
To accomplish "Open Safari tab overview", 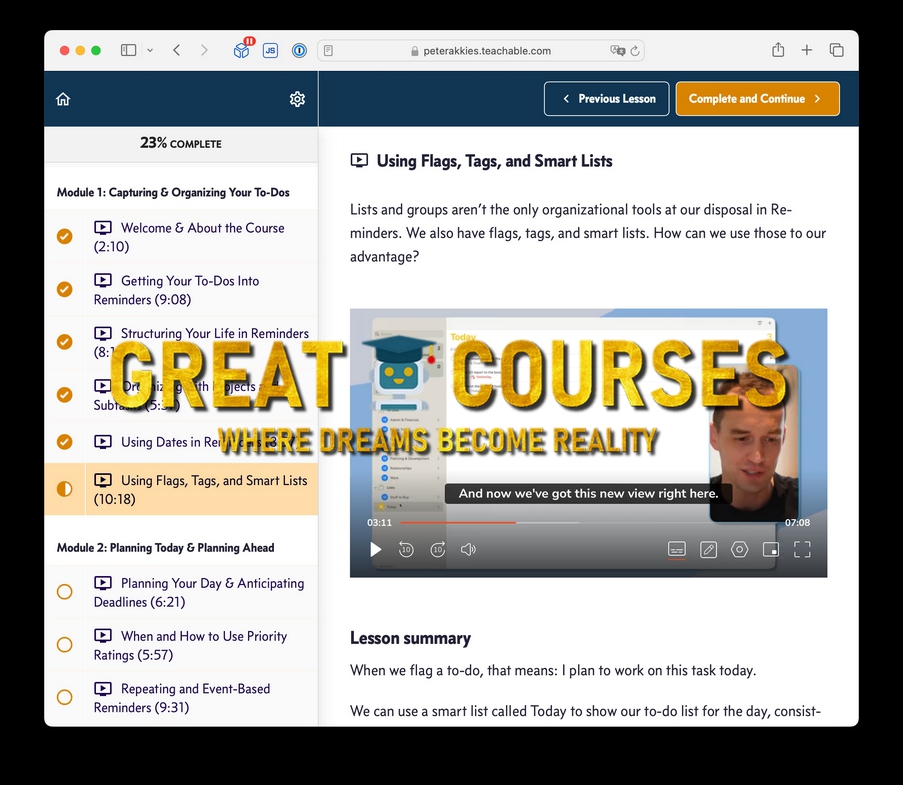I will [x=836, y=50].
